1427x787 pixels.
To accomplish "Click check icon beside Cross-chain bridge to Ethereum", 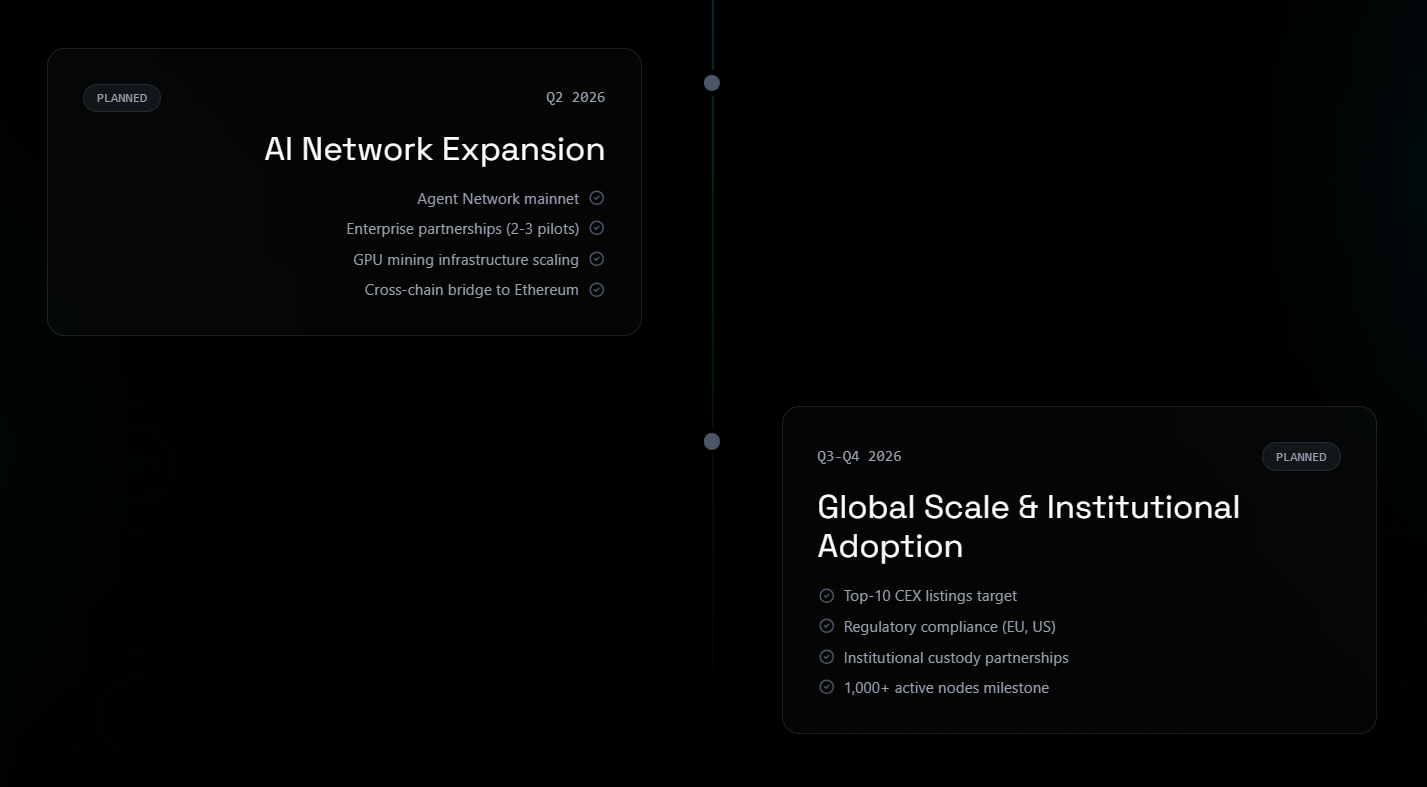I will (x=597, y=290).
